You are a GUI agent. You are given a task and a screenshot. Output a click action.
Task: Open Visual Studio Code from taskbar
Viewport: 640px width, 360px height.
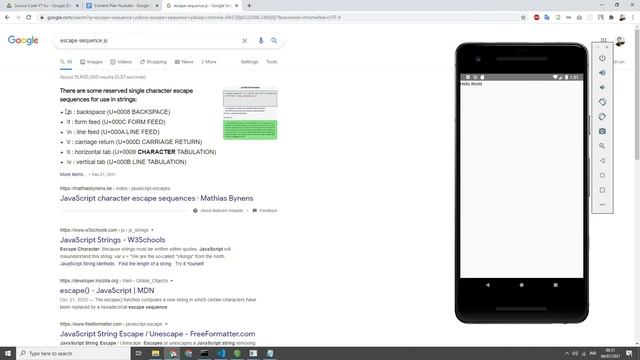pyautogui.click(x=221, y=353)
